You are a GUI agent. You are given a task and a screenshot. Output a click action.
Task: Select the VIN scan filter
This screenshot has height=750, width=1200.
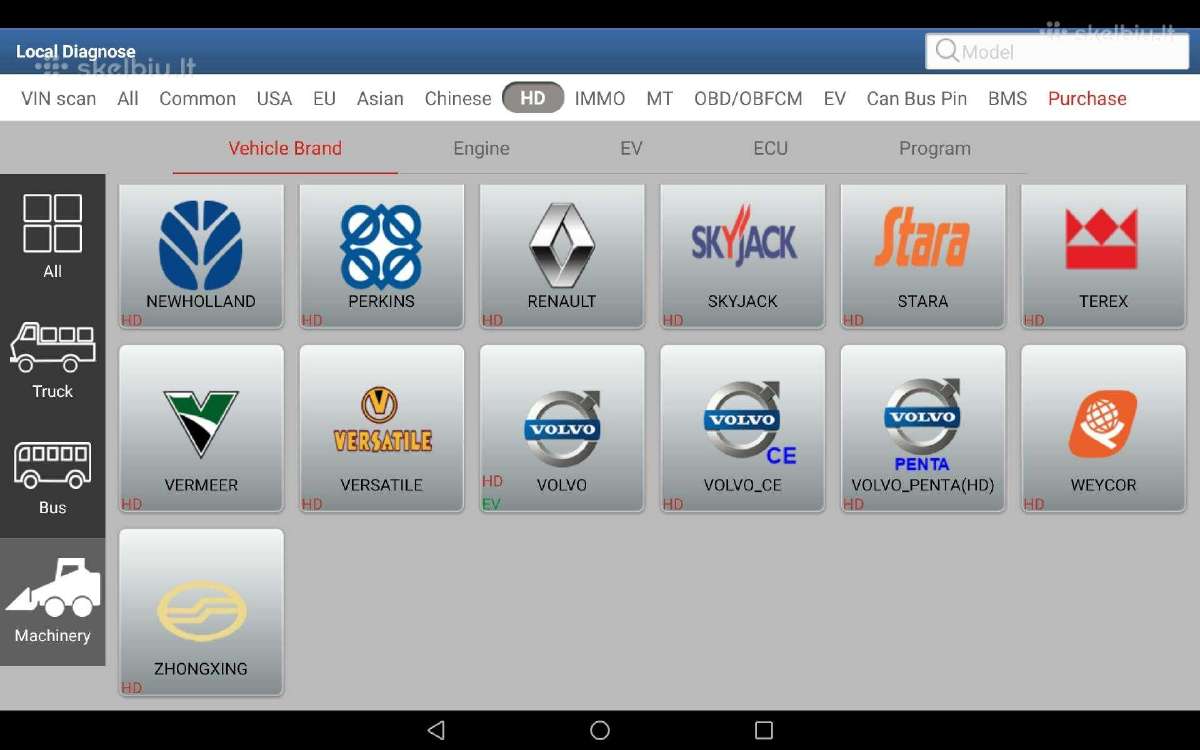(59, 98)
